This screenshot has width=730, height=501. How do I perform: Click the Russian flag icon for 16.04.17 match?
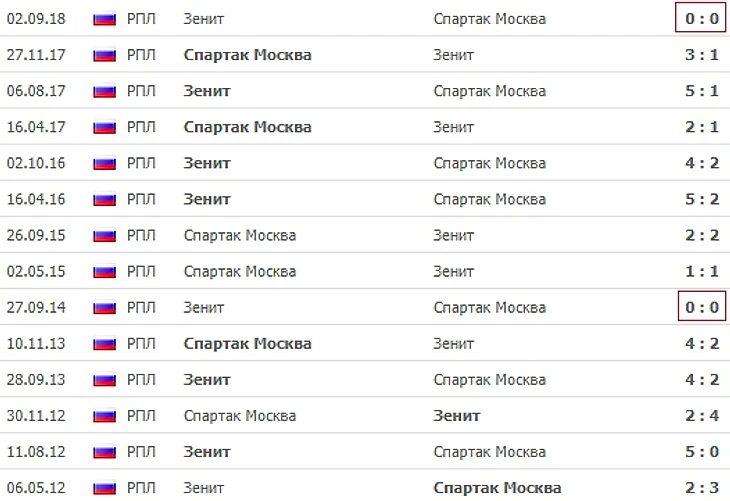tap(104, 128)
